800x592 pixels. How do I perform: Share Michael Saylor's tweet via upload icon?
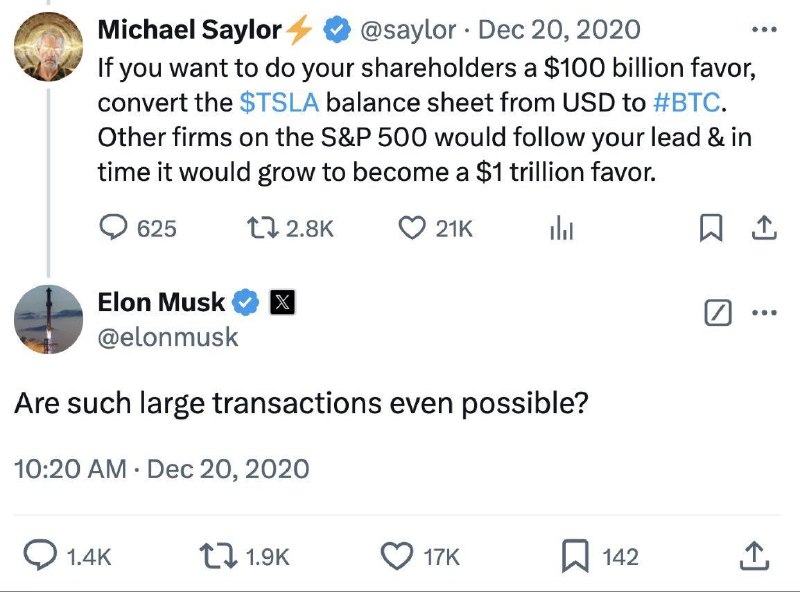click(x=764, y=228)
